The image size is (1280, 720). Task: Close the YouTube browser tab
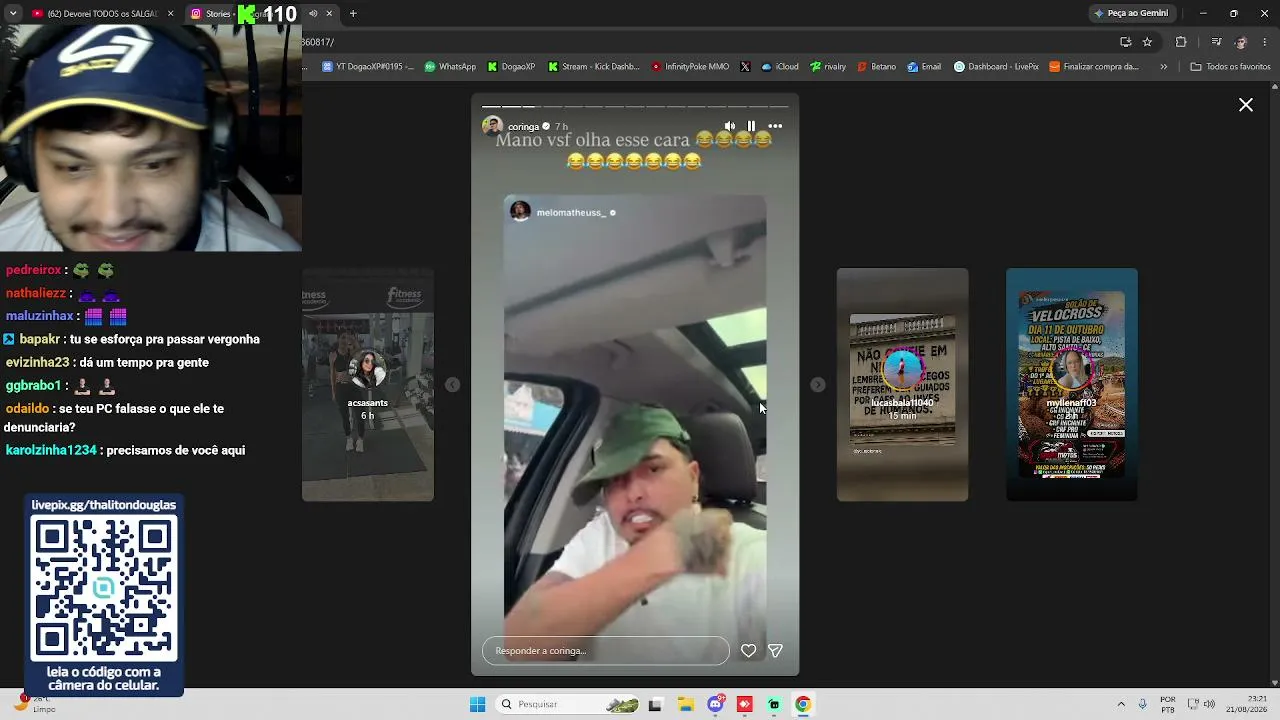[x=170, y=14]
